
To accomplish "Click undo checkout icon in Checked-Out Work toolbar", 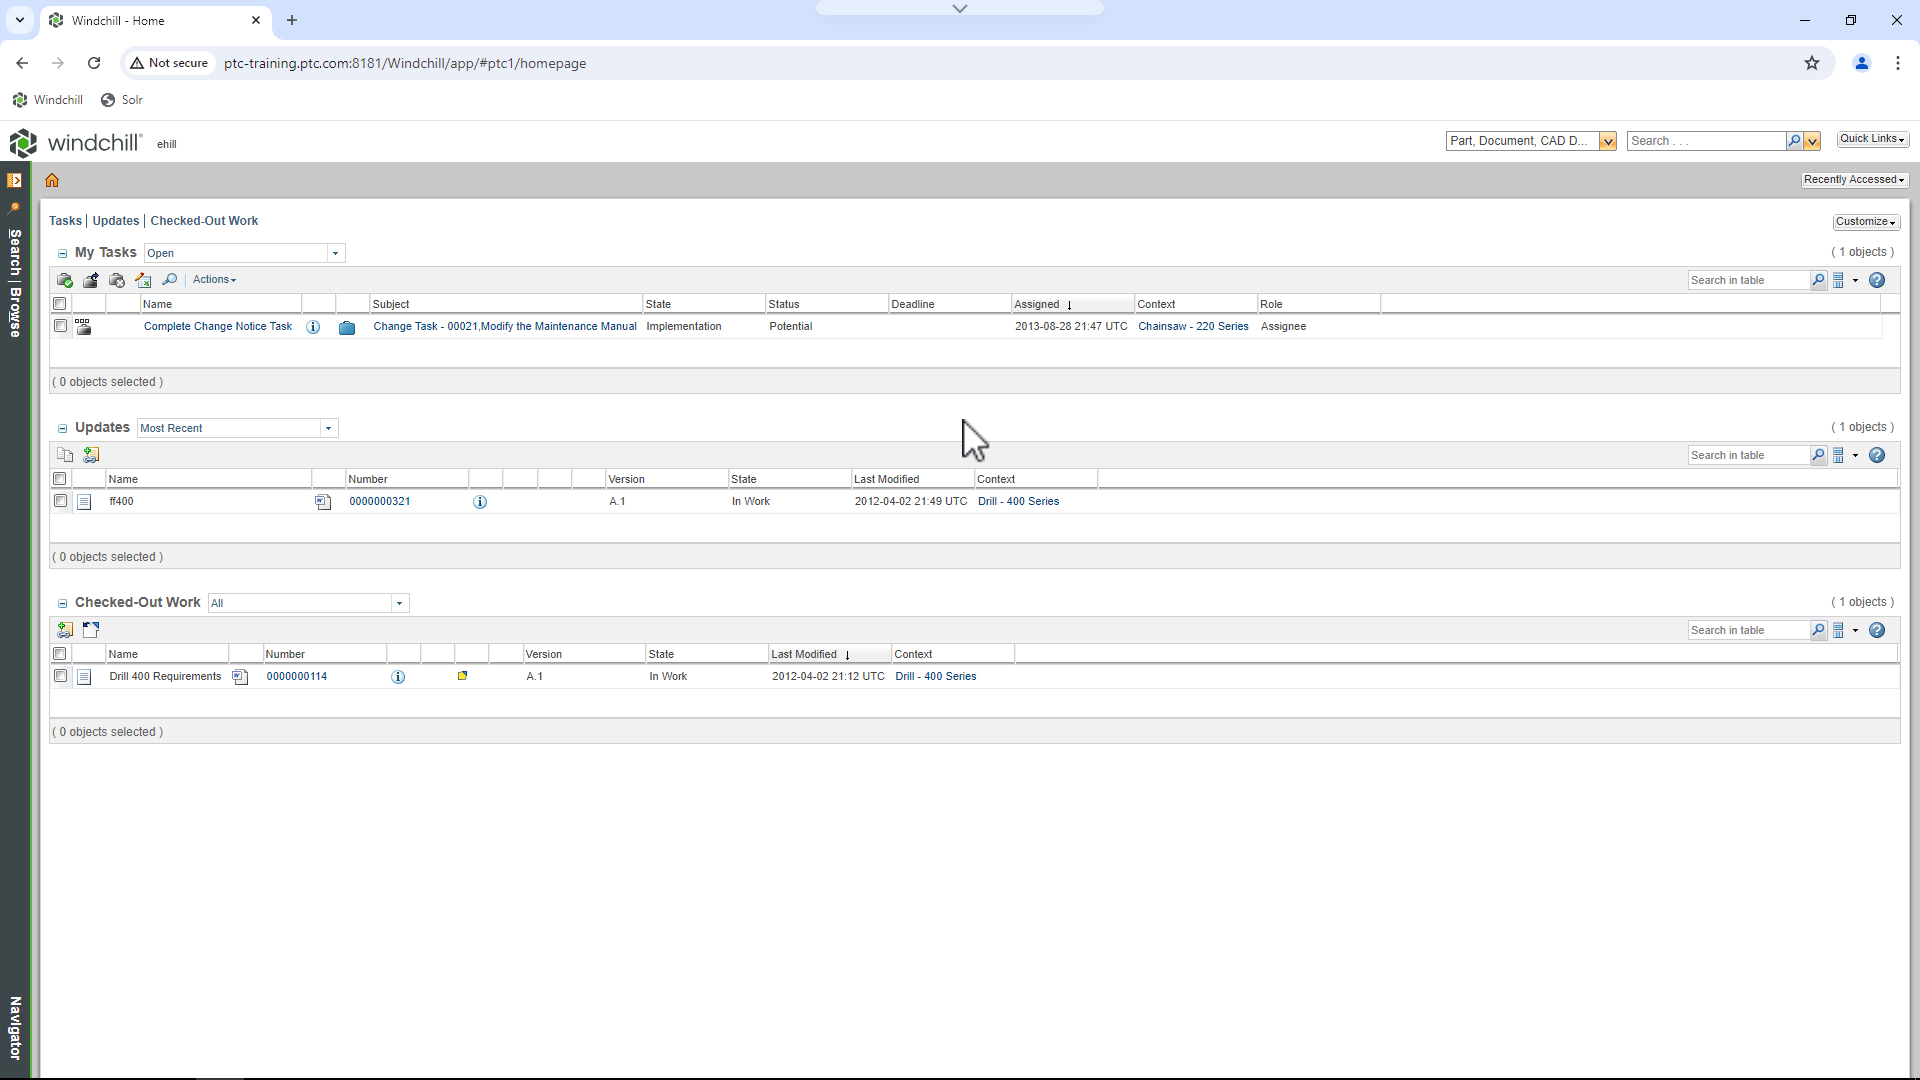I will pos(91,630).
